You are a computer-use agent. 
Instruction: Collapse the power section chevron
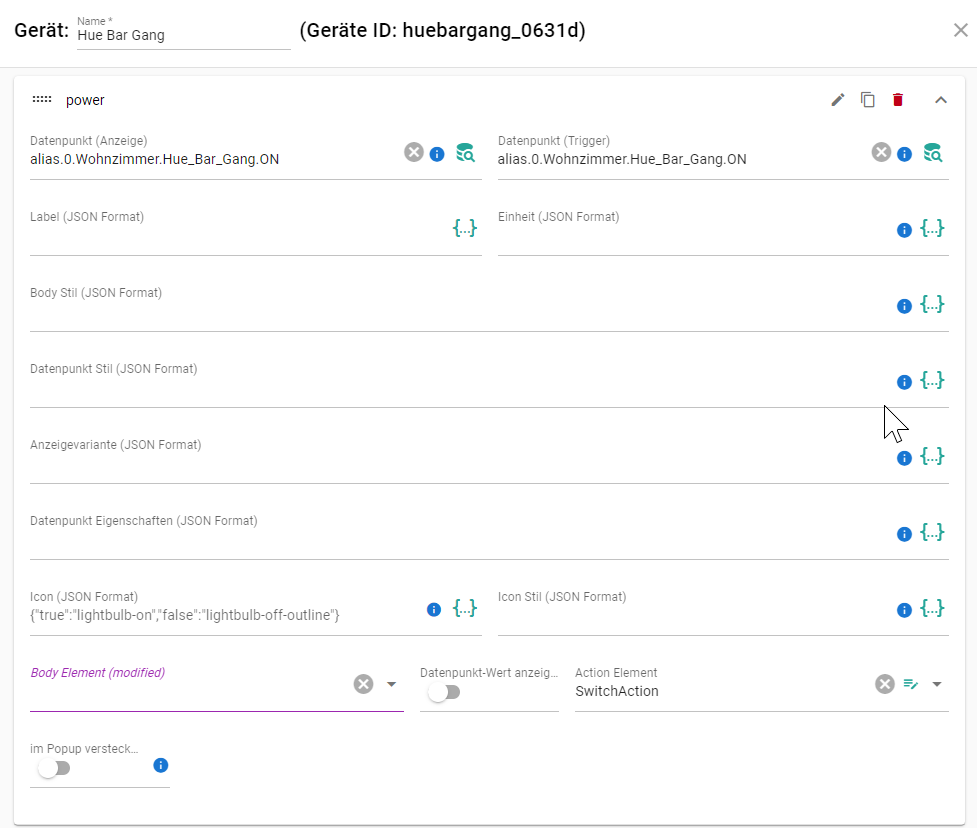[x=940, y=100]
